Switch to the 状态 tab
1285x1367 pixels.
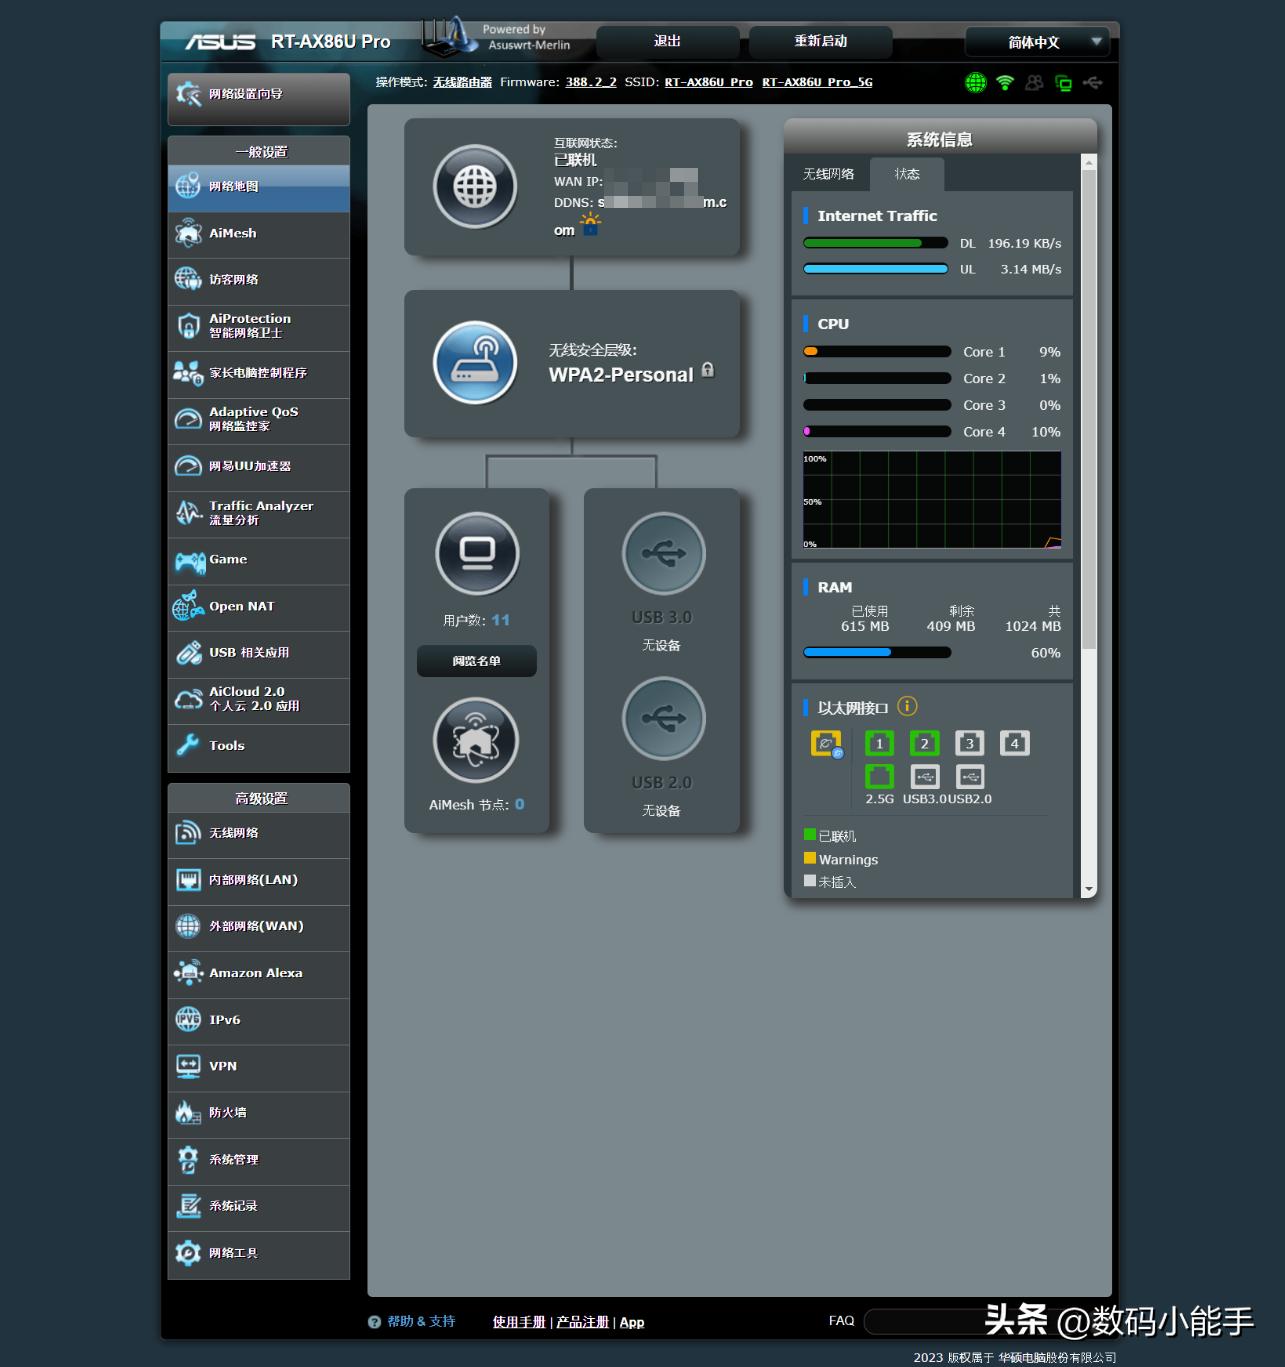pyautogui.click(x=907, y=174)
